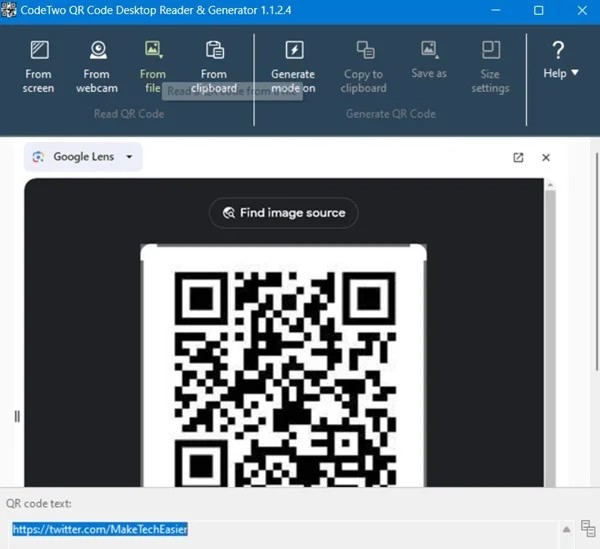Viewport: 600px width, 549px height.
Task: Close the Google Lens side panel
Action: click(546, 157)
